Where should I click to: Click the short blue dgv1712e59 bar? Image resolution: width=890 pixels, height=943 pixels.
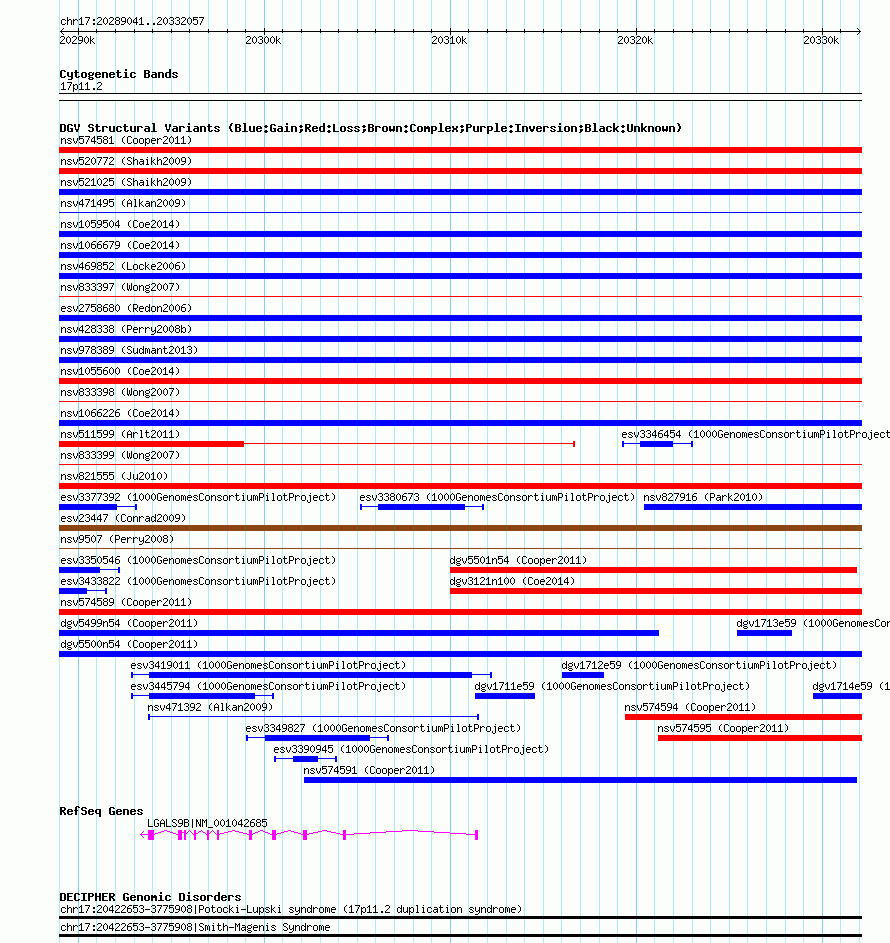(583, 675)
